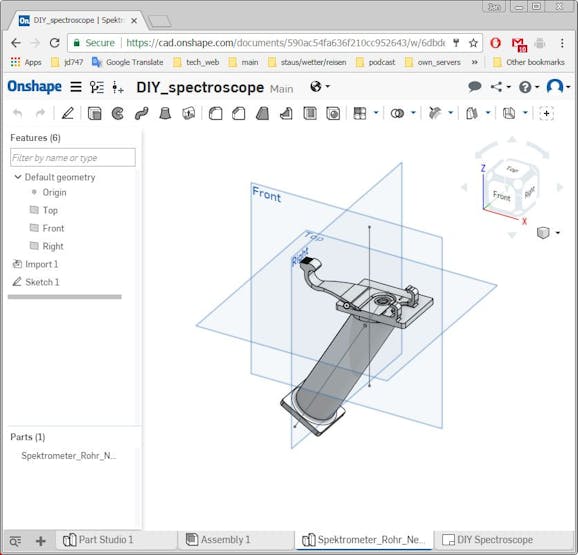Switch to the Assembly 1 tab

[218, 540]
